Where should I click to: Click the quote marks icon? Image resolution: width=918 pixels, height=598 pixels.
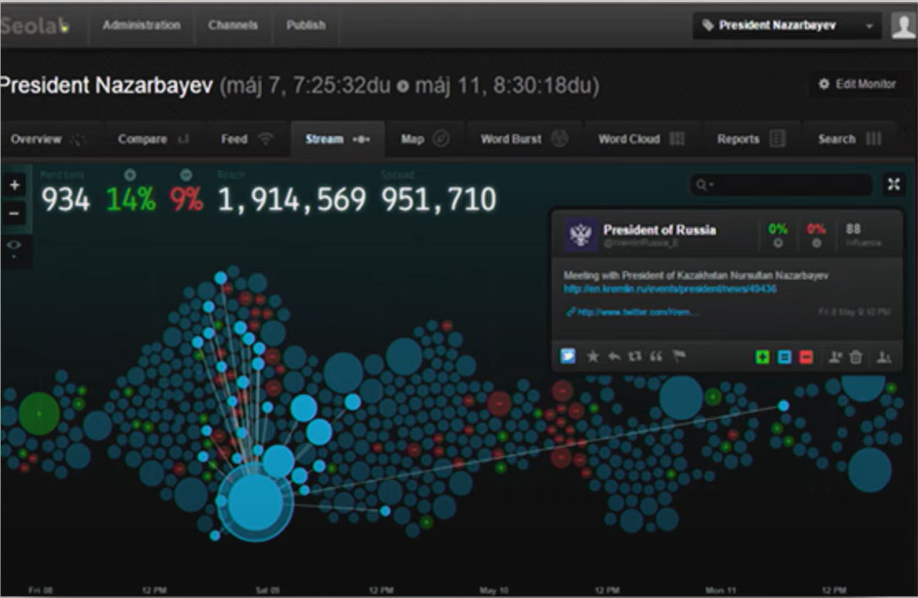(656, 356)
